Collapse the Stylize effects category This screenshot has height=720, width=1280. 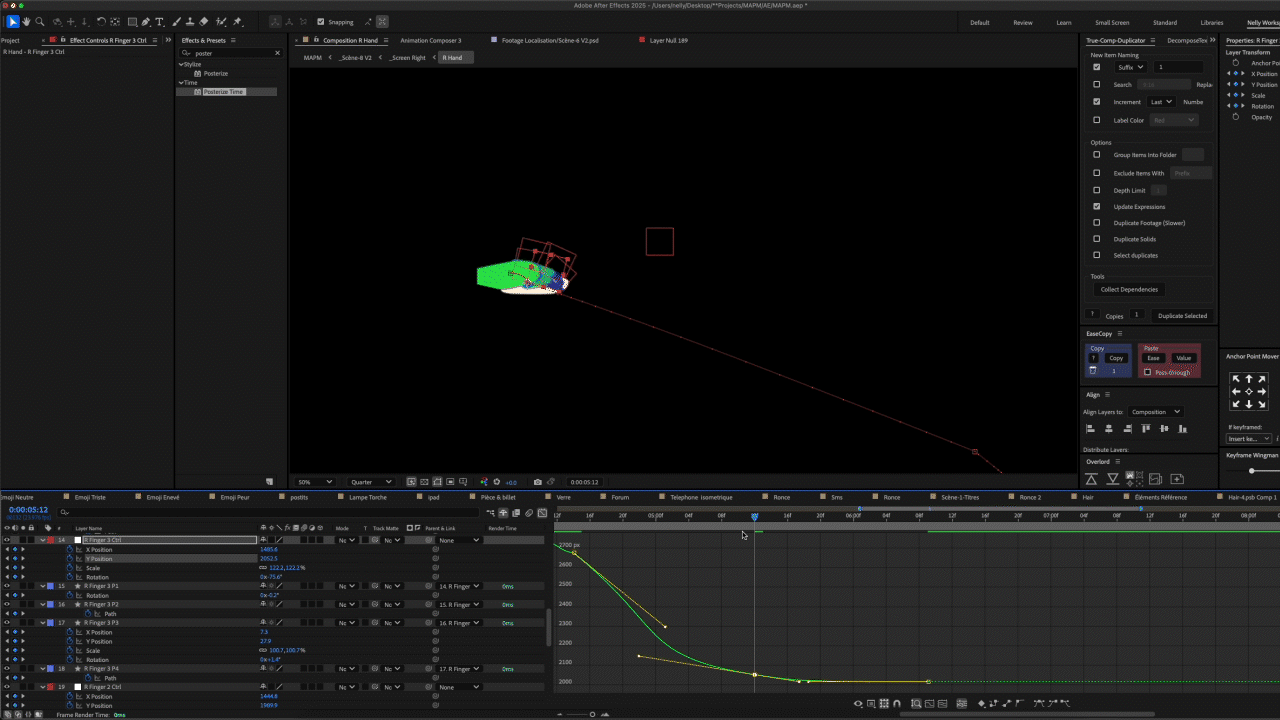click(x=182, y=64)
